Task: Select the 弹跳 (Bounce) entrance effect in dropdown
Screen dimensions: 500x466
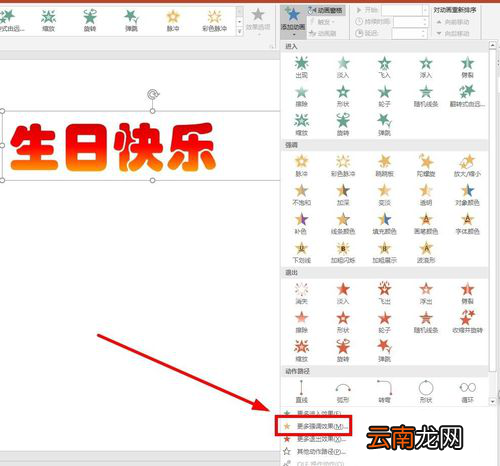Action: [x=384, y=125]
